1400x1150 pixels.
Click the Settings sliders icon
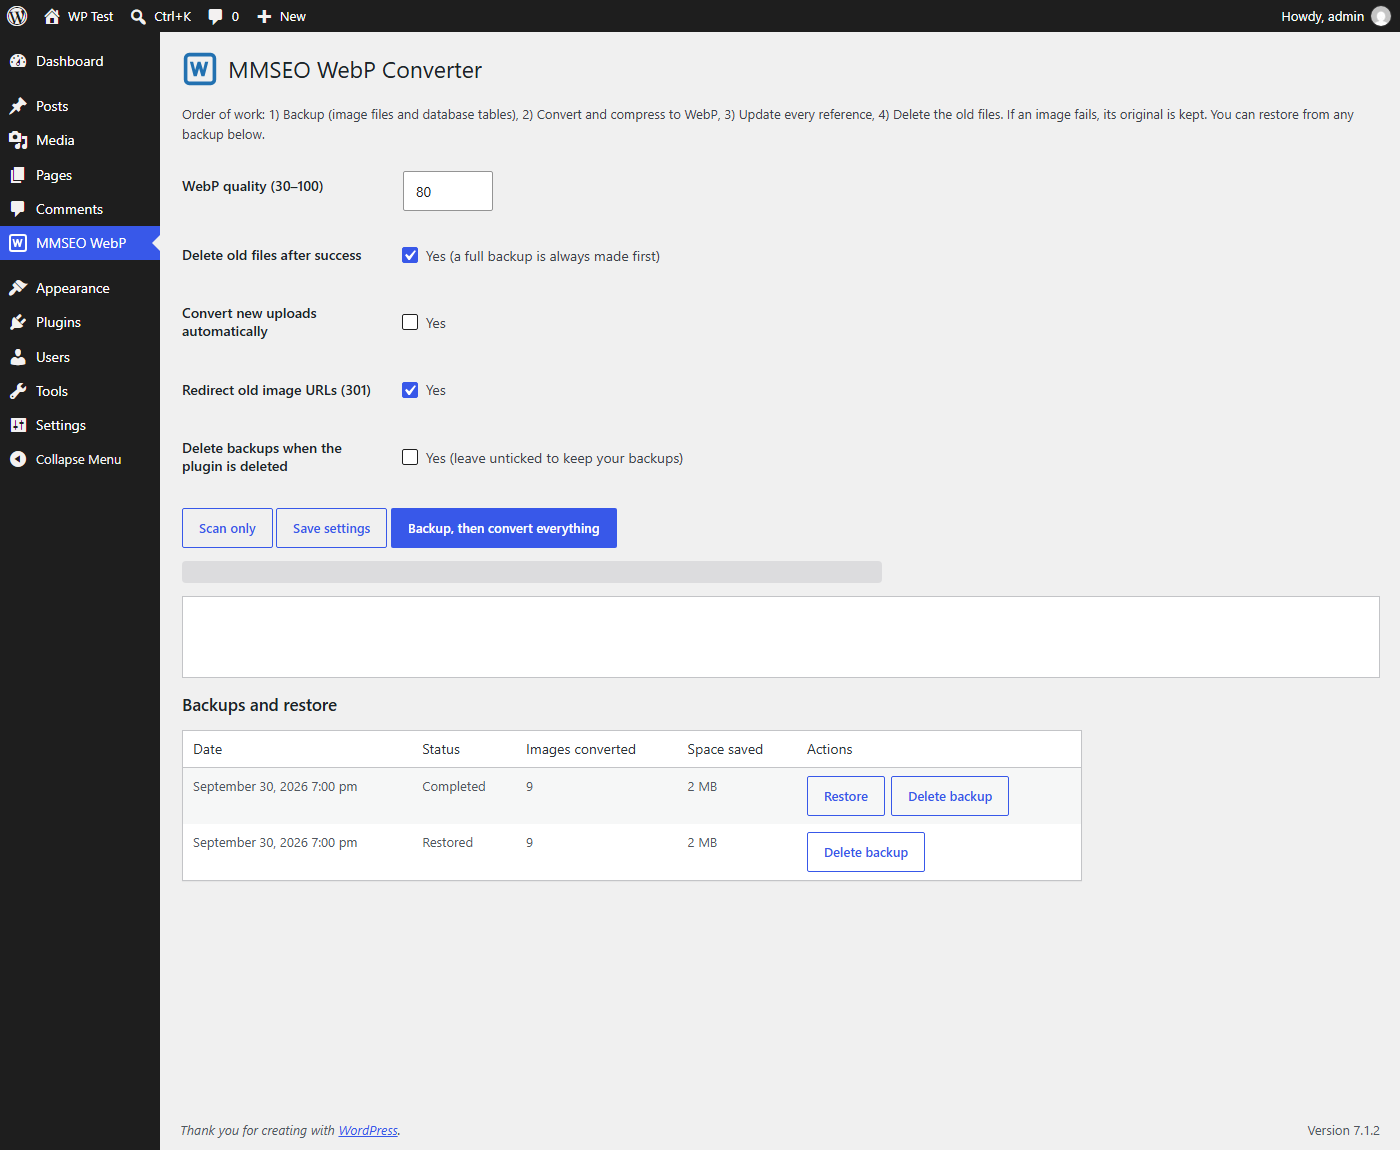[x=18, y=425]
